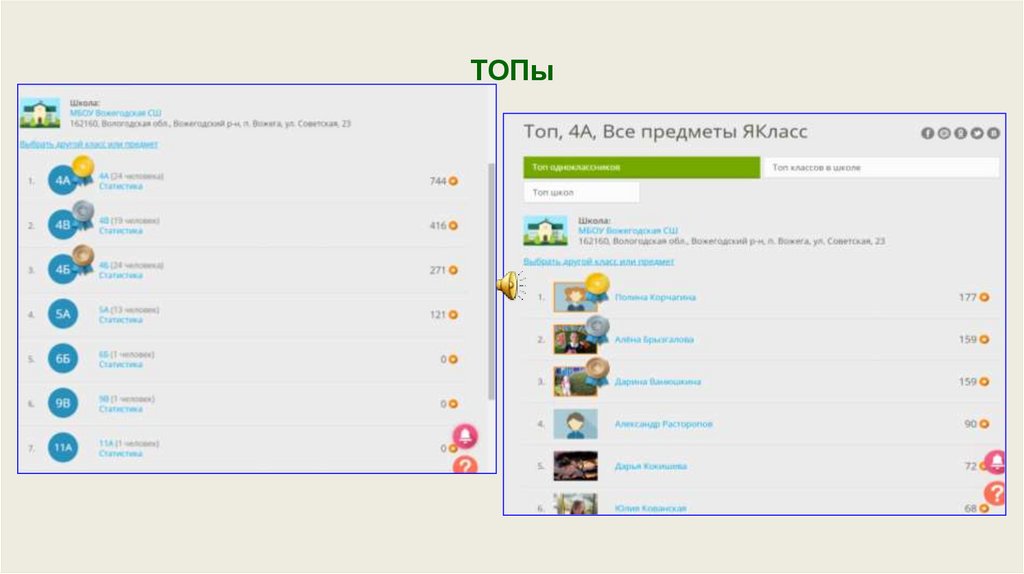This screenshot has width=1024, height=574.
Task: Open school name link in left panel
Action: pos(116,113)
